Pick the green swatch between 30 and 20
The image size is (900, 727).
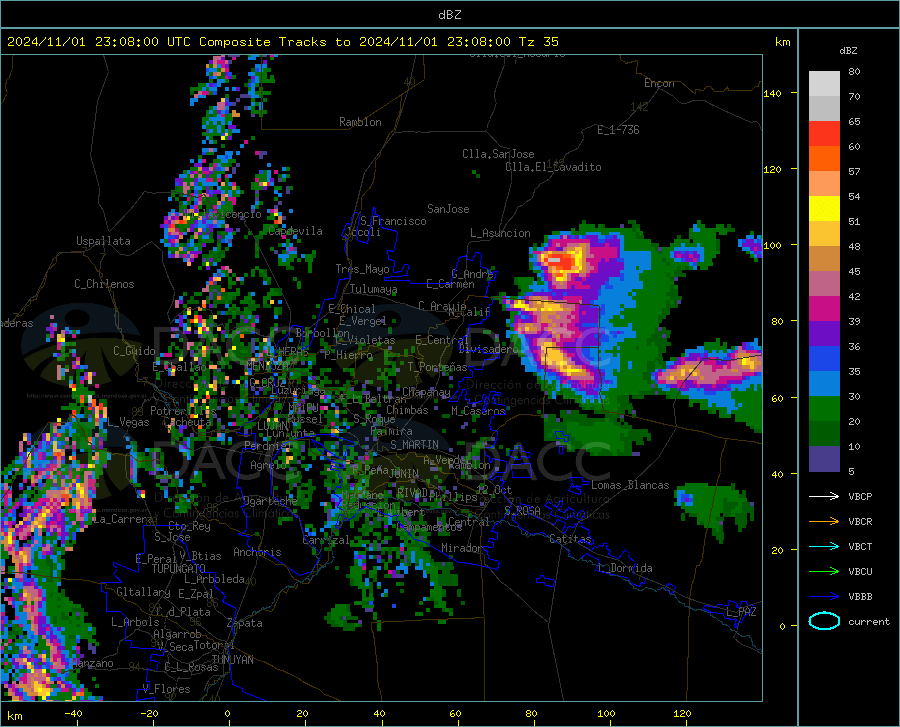point(824,409)
